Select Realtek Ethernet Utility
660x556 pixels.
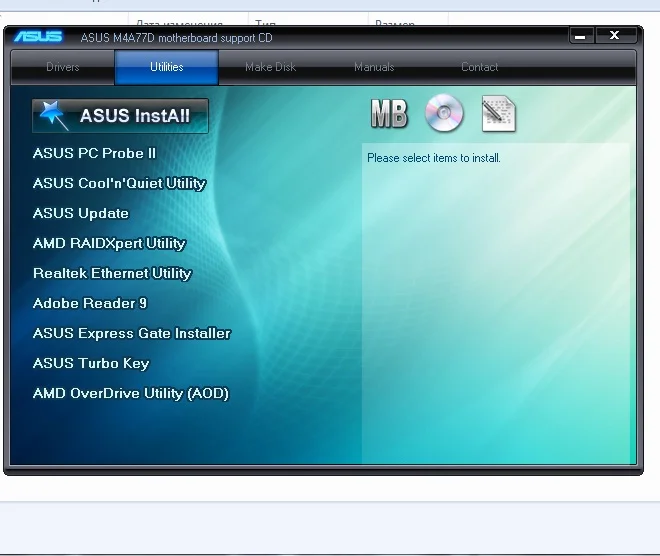pos(112,274)
